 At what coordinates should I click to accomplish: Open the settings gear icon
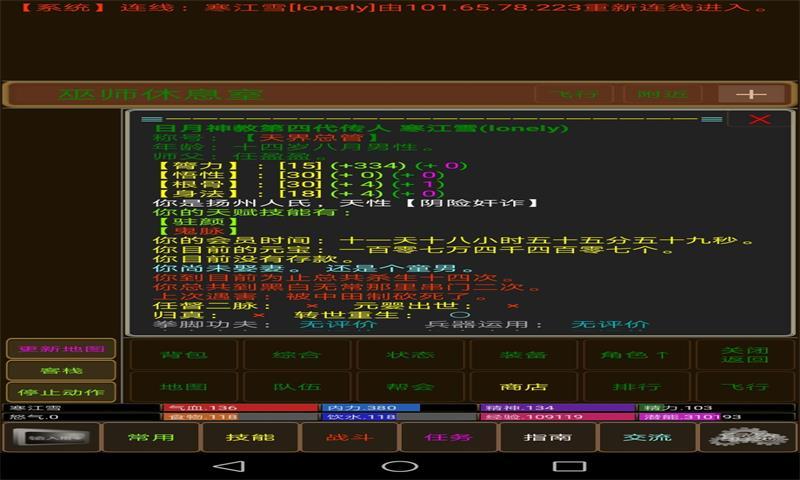748,437
